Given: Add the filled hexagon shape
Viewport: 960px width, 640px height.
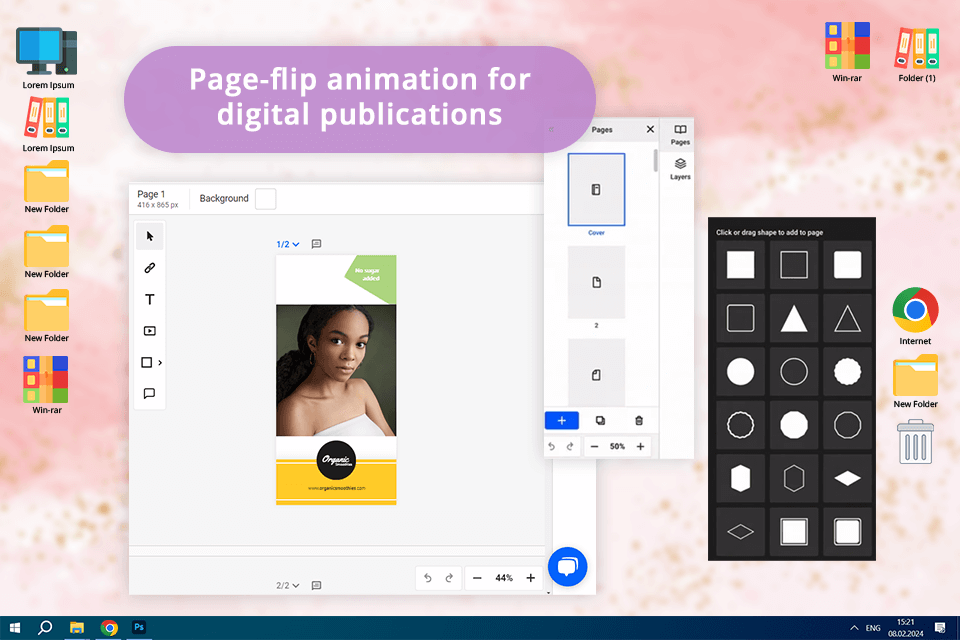Looking at the screenshot, I should coord(740,478).
